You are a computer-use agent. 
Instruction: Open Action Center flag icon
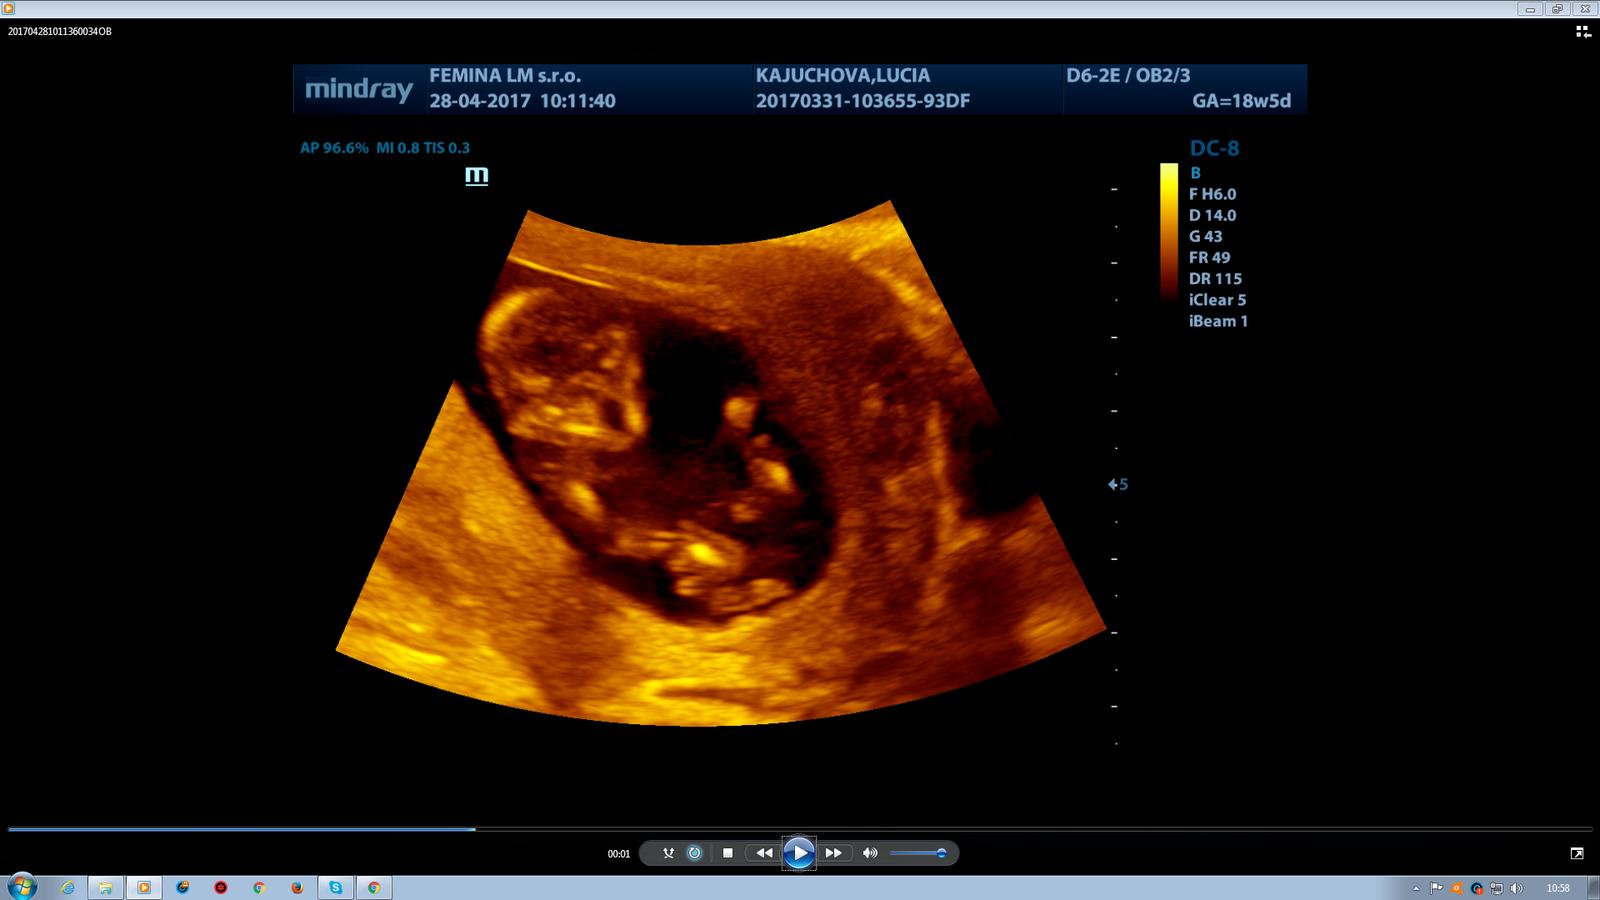(x=1436, y=888)
